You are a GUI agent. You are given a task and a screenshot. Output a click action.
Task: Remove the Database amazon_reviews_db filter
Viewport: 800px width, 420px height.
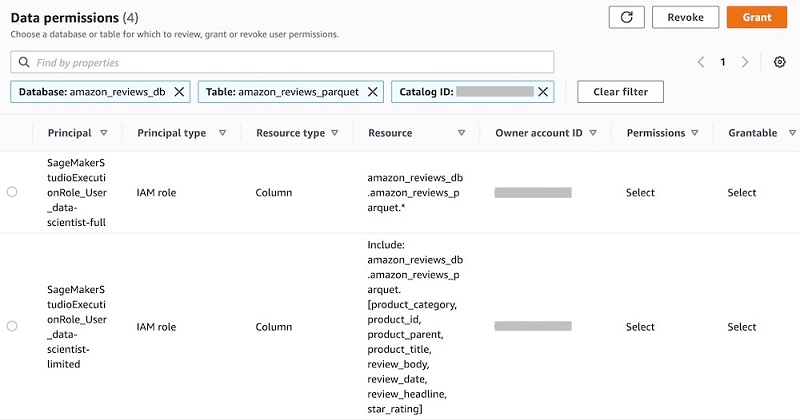pyautogui.click(x=179, y=92)
